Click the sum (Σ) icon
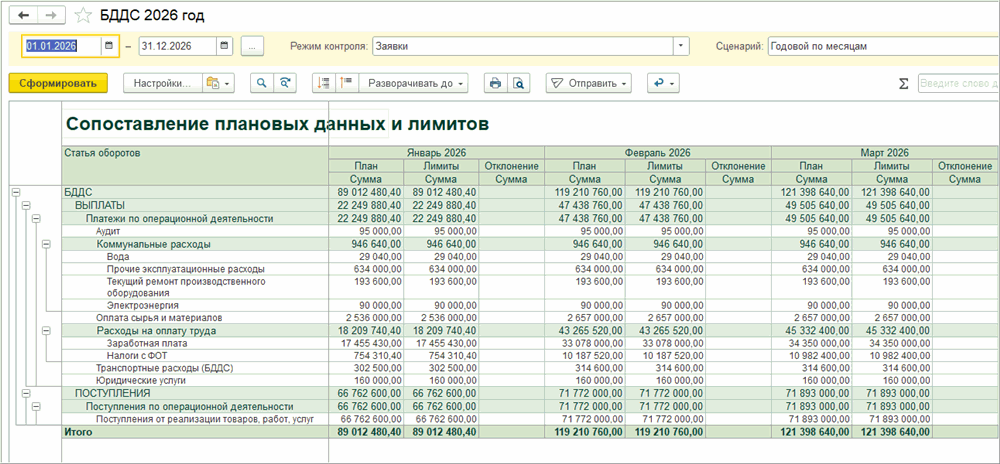 click(903, 84)
